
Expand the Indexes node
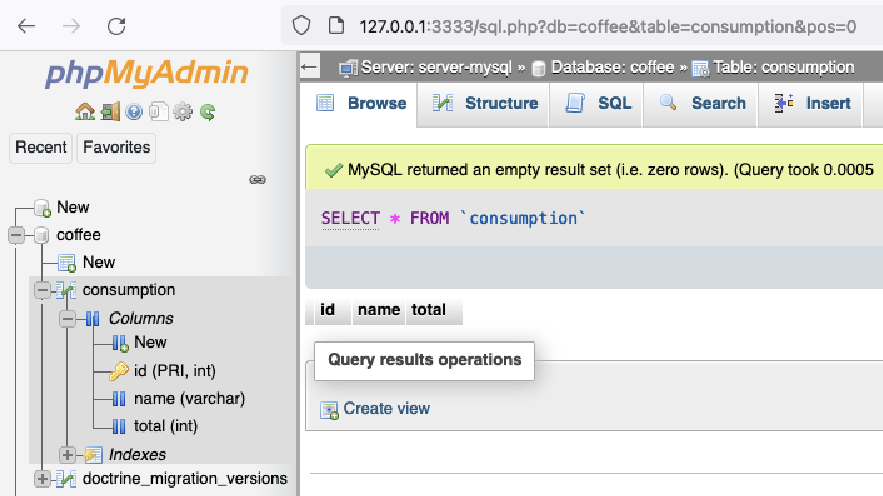pyautogui.click(x=68, y=454)
